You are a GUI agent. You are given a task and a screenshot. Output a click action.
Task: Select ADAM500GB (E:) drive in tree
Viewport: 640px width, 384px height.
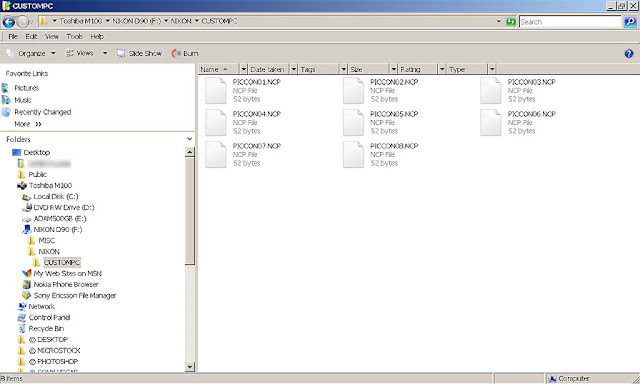[x=60, y=218]
